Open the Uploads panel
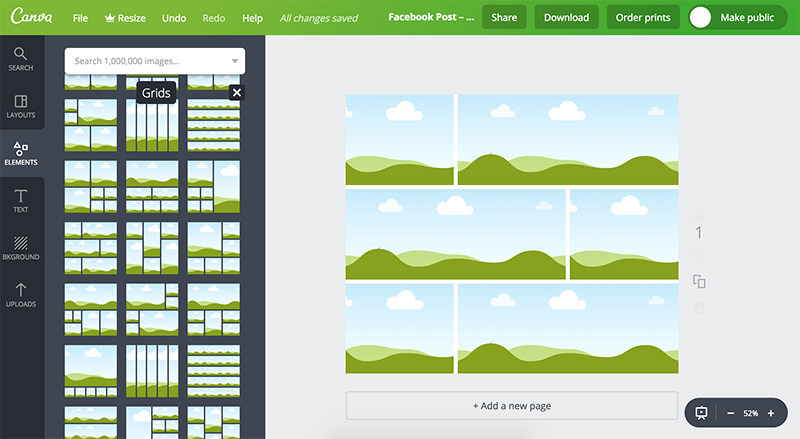 coord(21,295)
